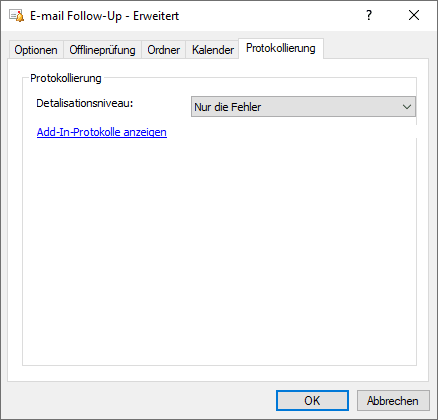This screenshot has height=420, width=438.
Task: Click the Detalisationsniveau label
Action: pos(85,103)
